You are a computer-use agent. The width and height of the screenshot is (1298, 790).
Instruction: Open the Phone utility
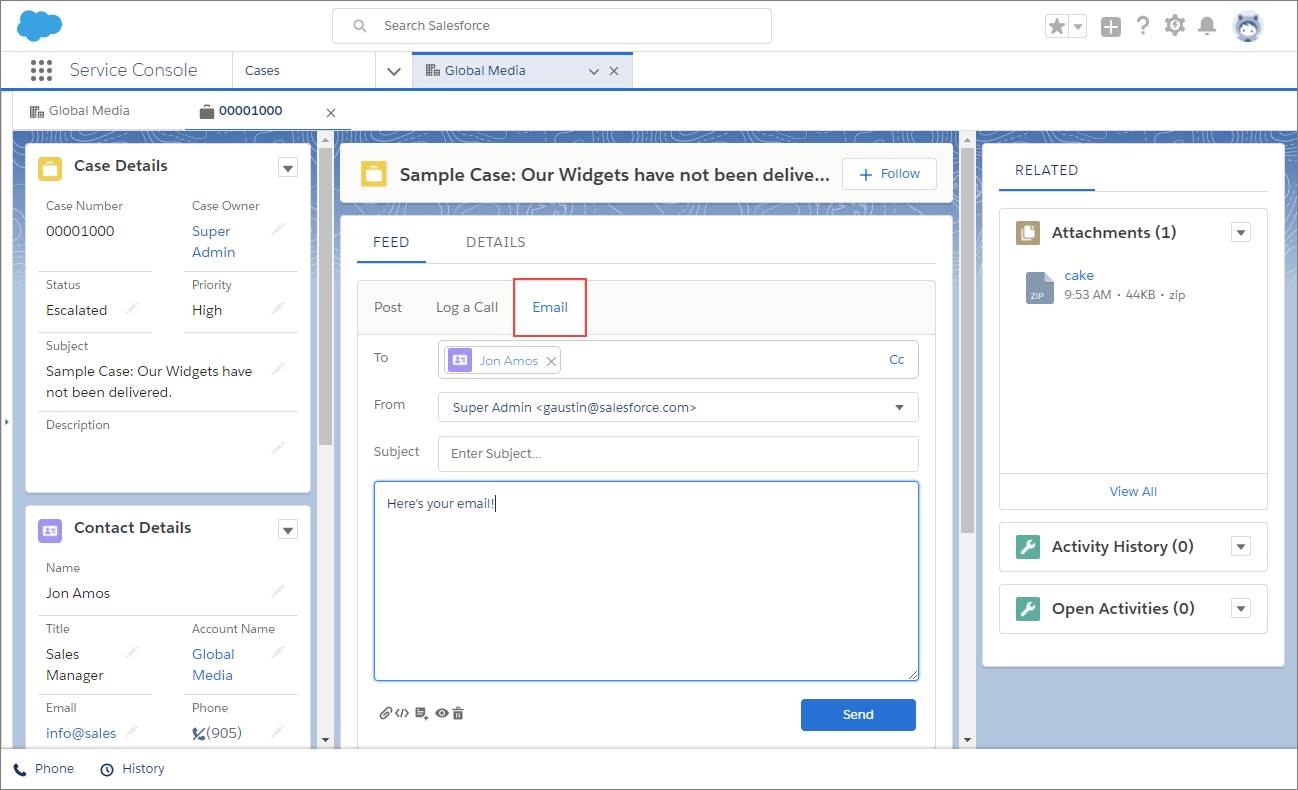click(x=43, y=769)
